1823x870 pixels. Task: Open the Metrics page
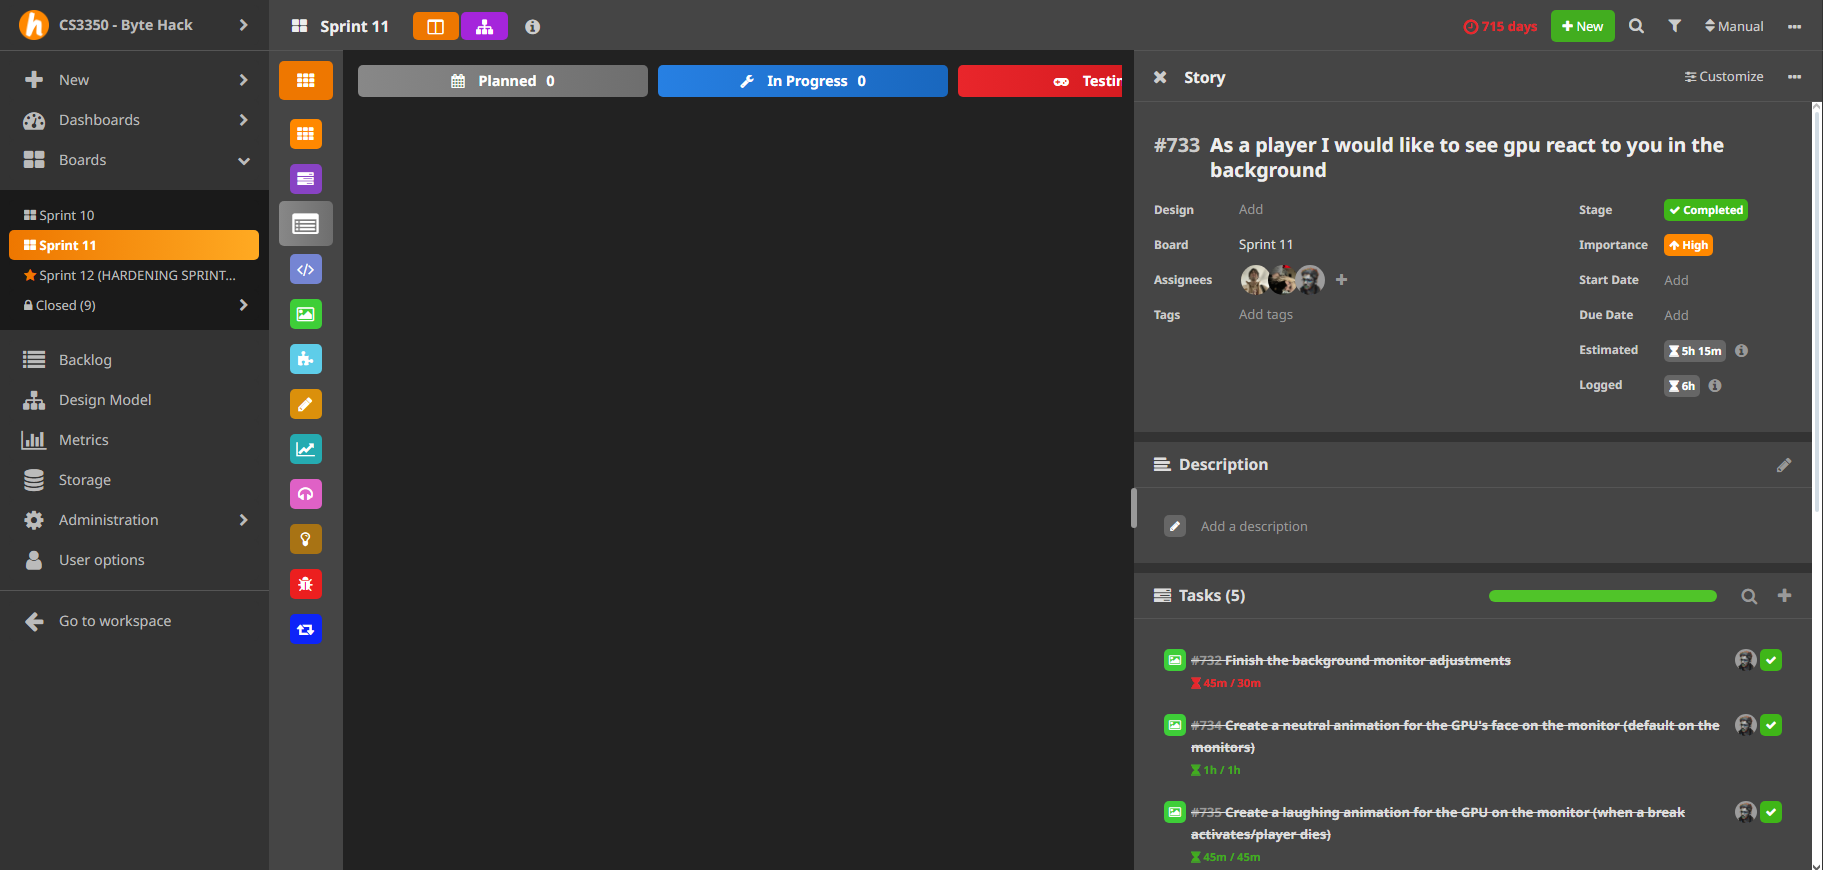83,440
